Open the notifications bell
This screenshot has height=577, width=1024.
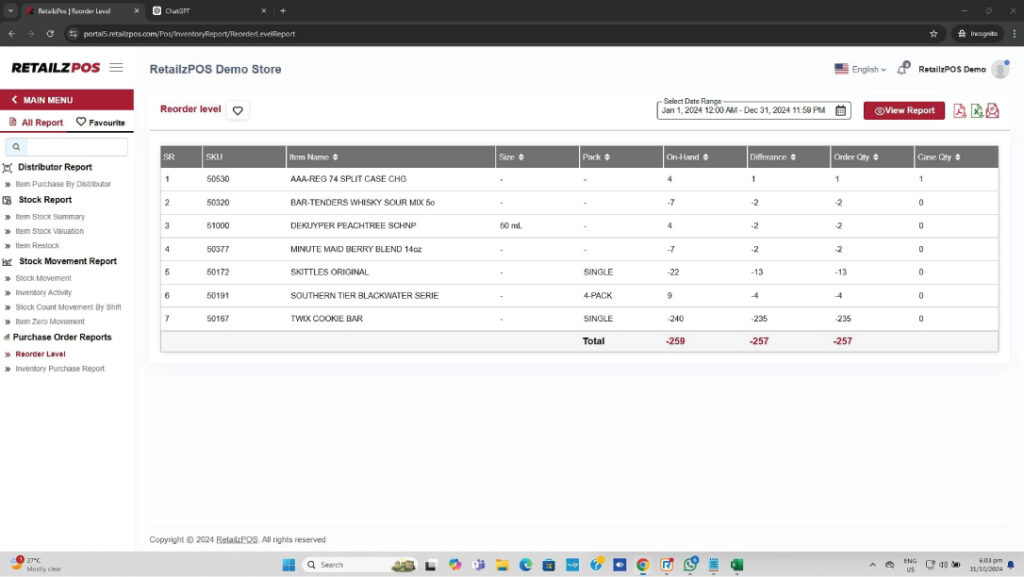[902, 69]
